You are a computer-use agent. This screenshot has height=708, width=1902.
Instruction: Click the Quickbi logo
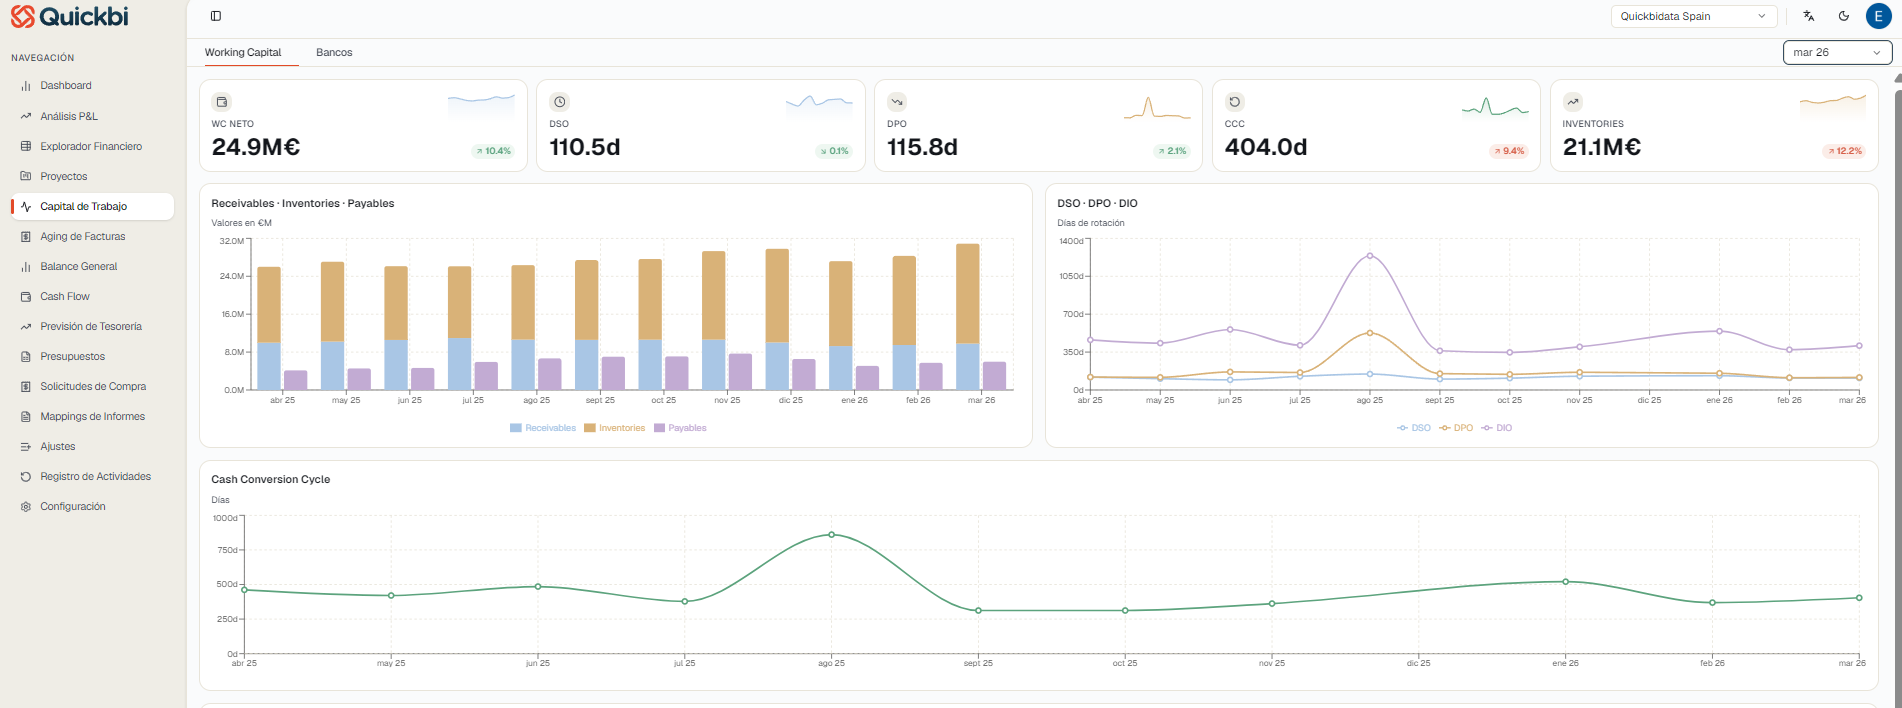tap(70, 16)
